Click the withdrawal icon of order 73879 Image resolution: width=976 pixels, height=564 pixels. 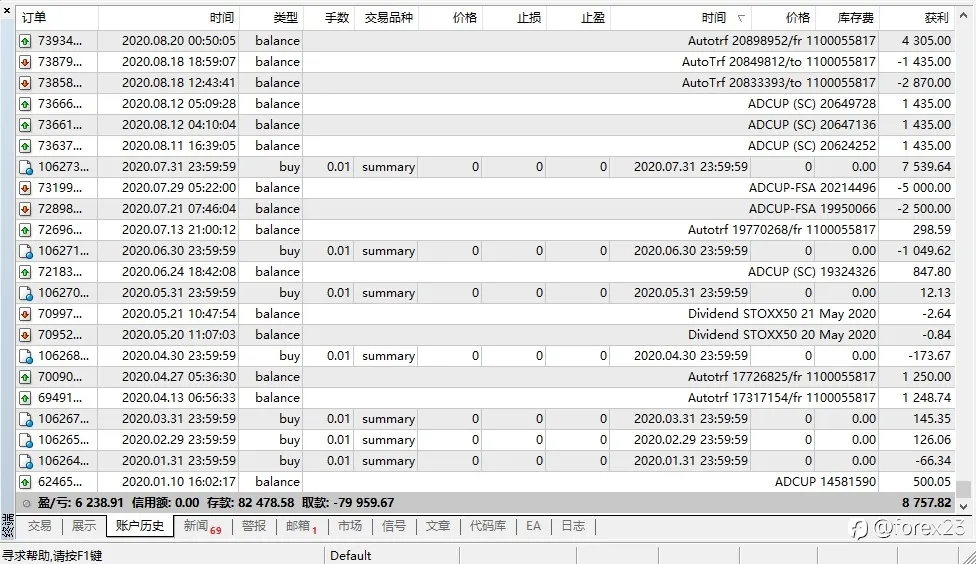(25, 62)
